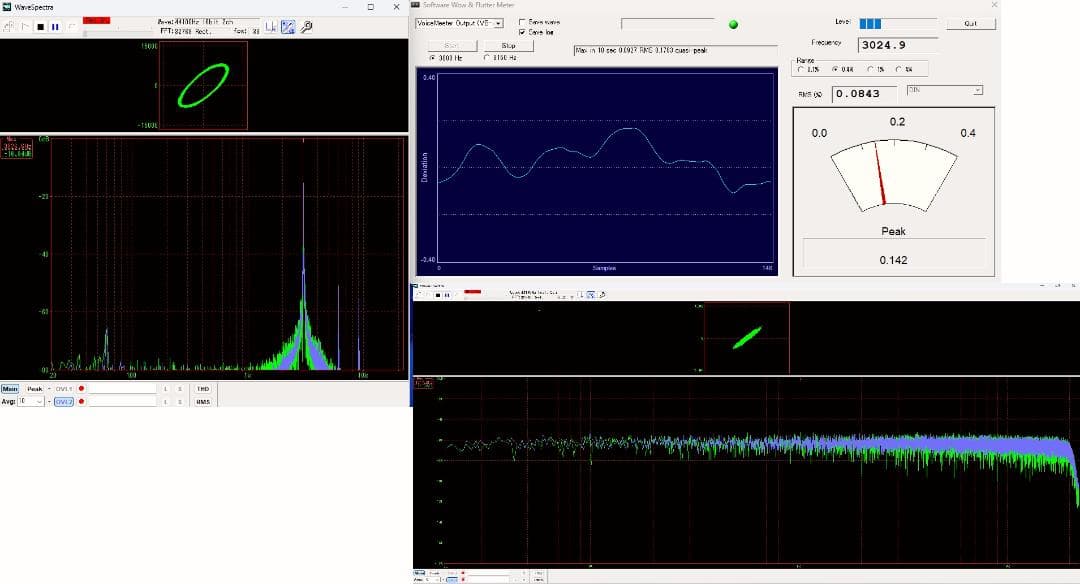Screen dimensions: 1080x584
Task: Select the 0.1% Range radio button
Action: pyautogui.click(x=800, y=70)
